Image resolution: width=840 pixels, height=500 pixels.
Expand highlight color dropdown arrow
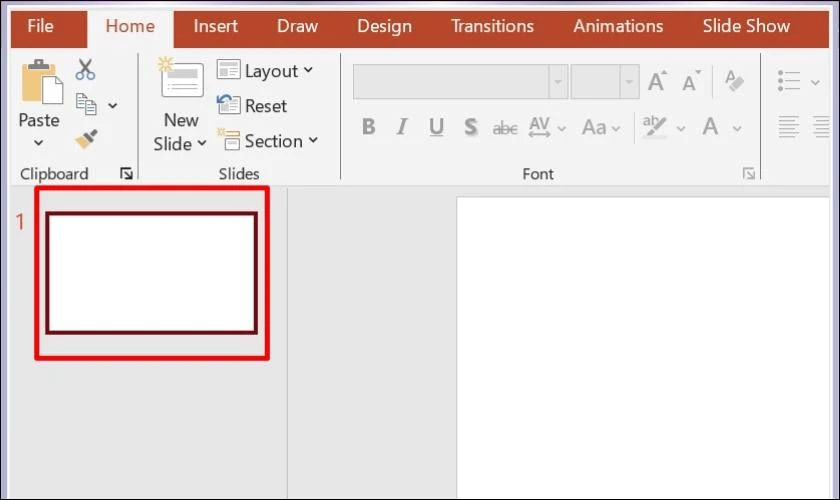(x=680, y=129)
